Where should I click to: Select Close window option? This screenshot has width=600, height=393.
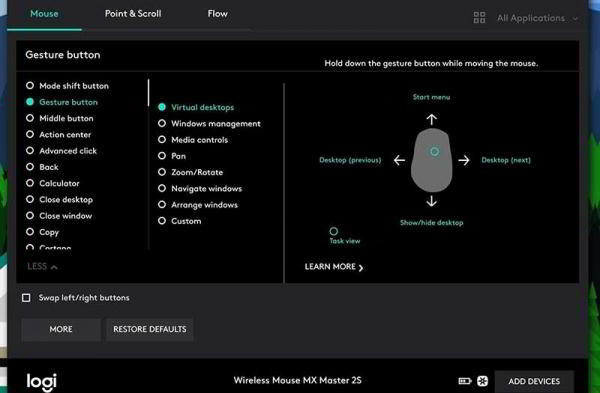coord(59,216)
